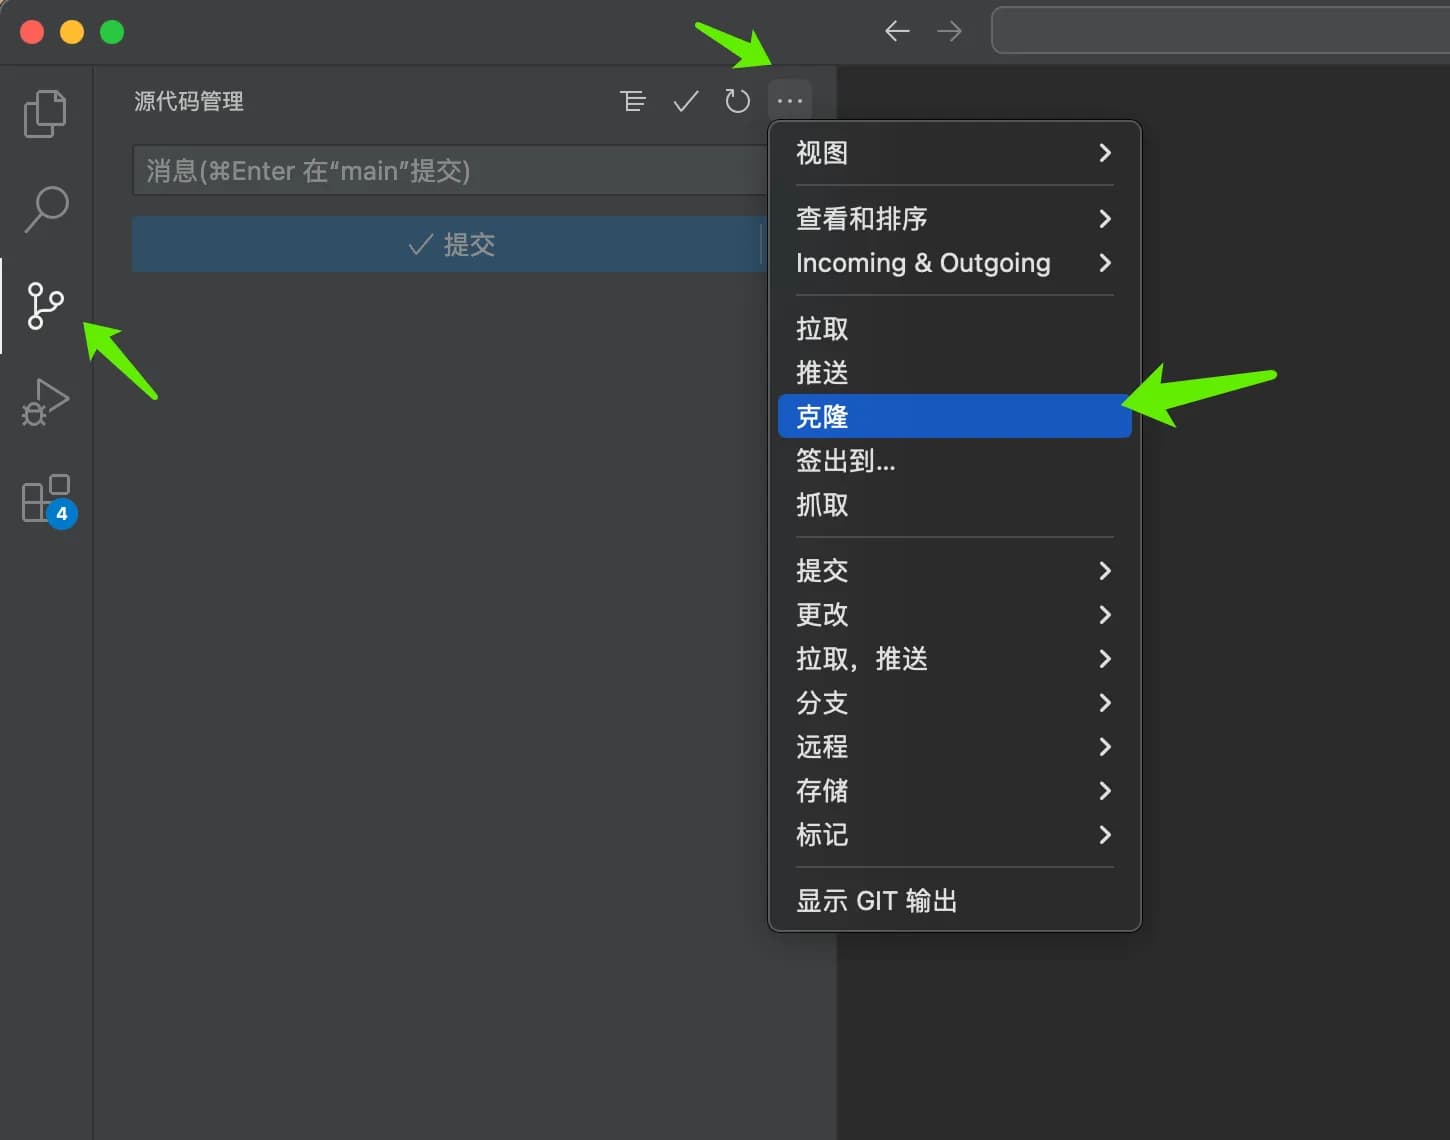This screenshot has width=1450, height=1140.
Task: Expand the 远程 submenu
Action: pyautogui.click(x=954, y=747)
